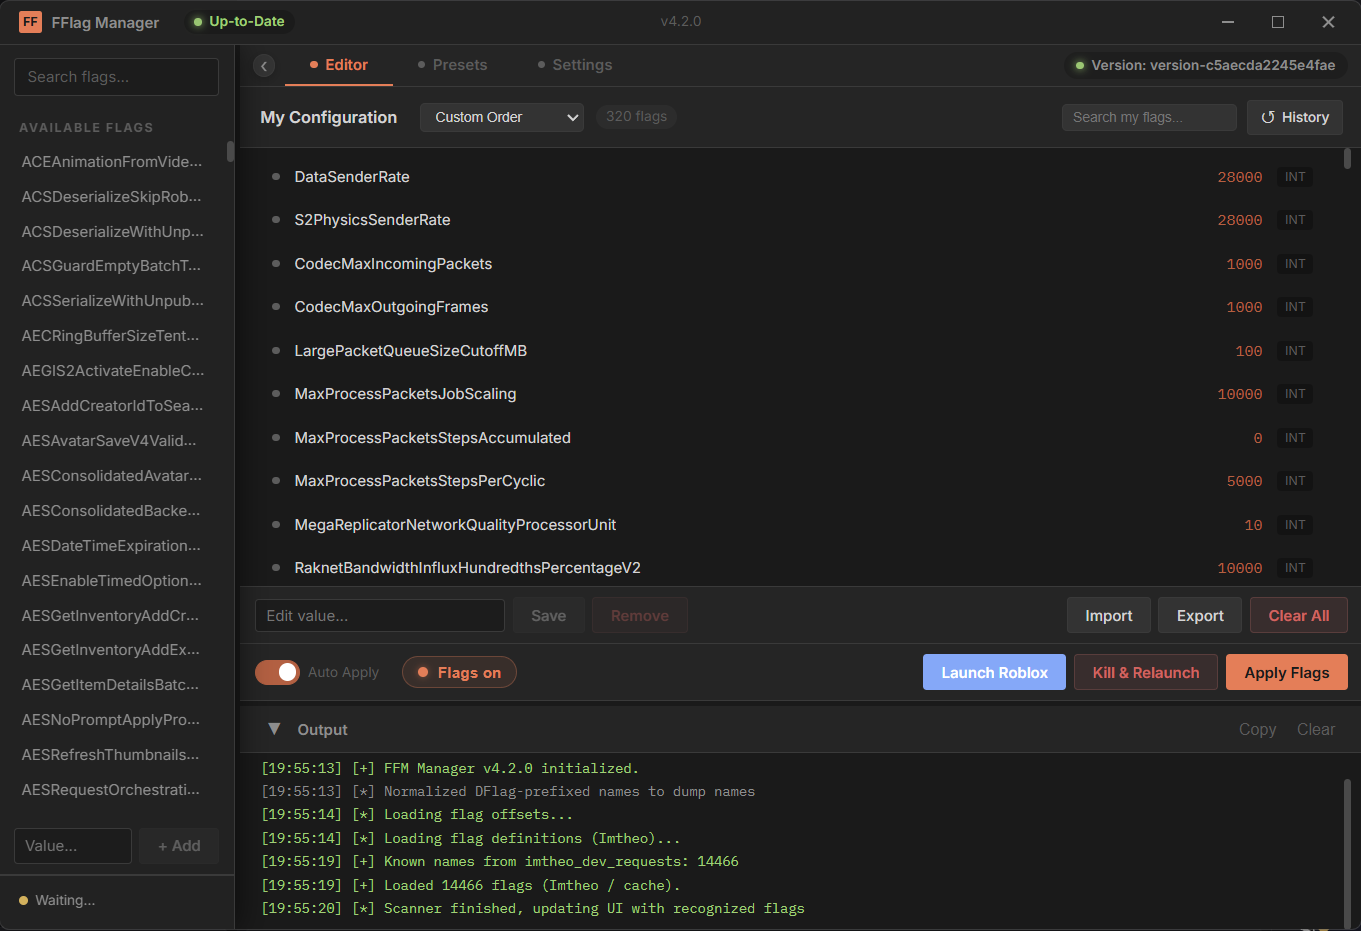The height and width of the screenshot is (931, 1361).
Task: Click the INT badge for CodecMaxIncomingPackets
Action: [1295, 264]
